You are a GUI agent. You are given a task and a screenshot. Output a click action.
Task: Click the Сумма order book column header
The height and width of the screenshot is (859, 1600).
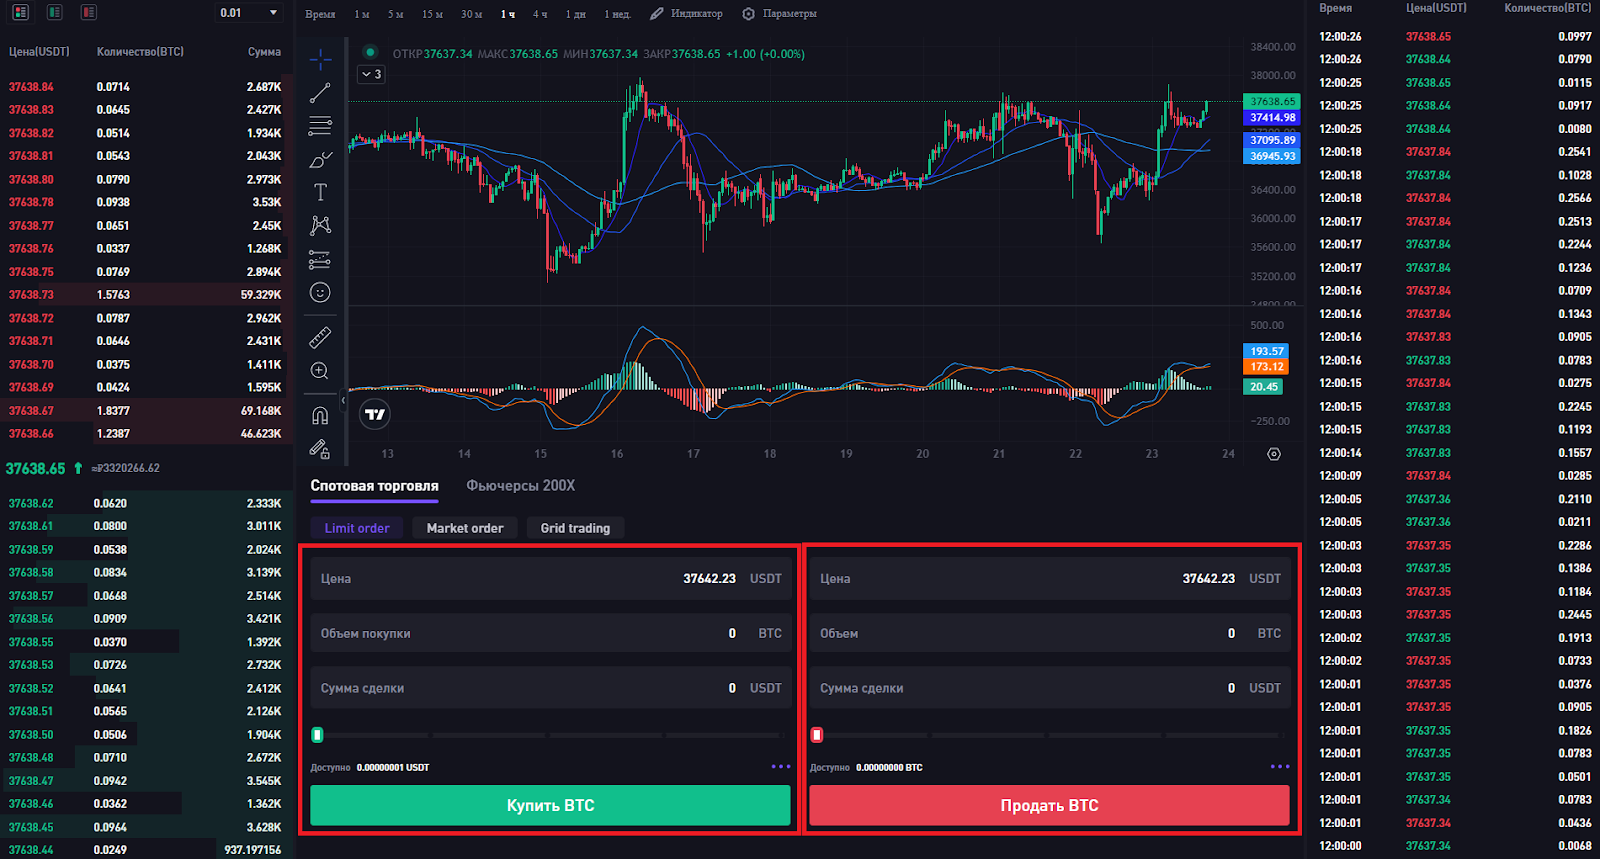point(265,52)
